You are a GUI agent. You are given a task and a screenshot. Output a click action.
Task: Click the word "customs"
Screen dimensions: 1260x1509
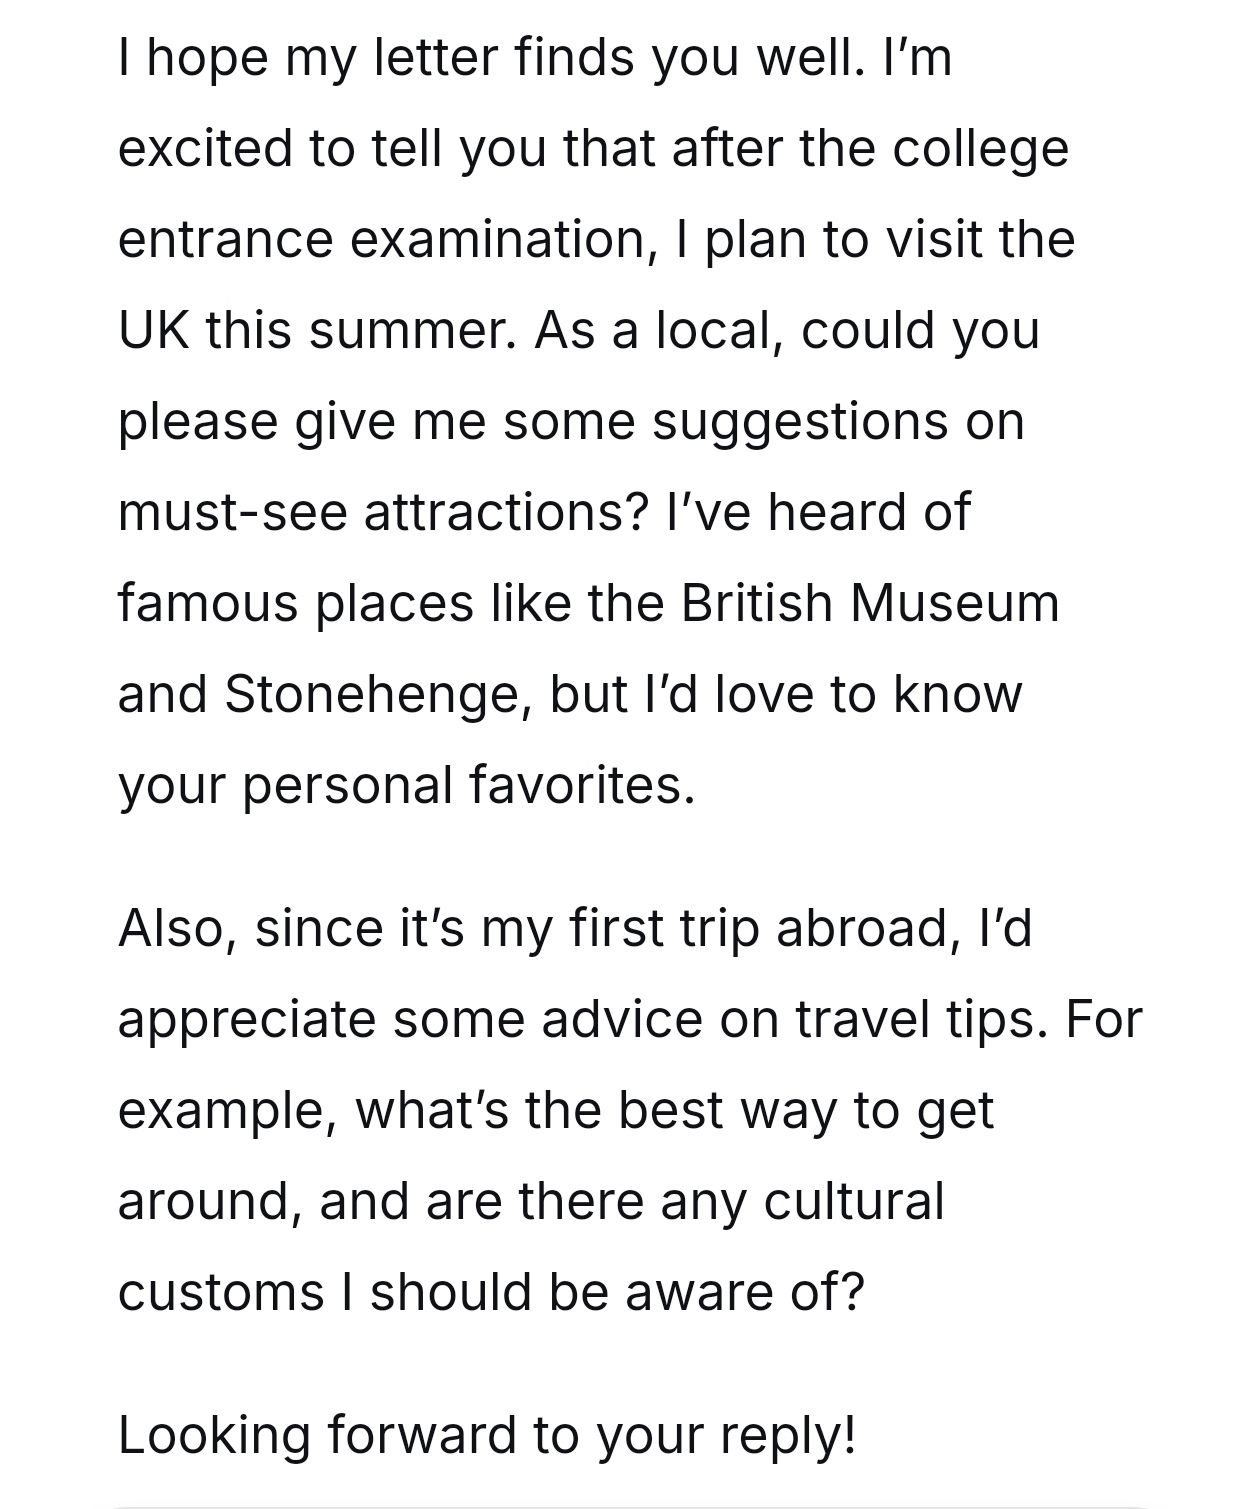click(x=221, y=1292)
